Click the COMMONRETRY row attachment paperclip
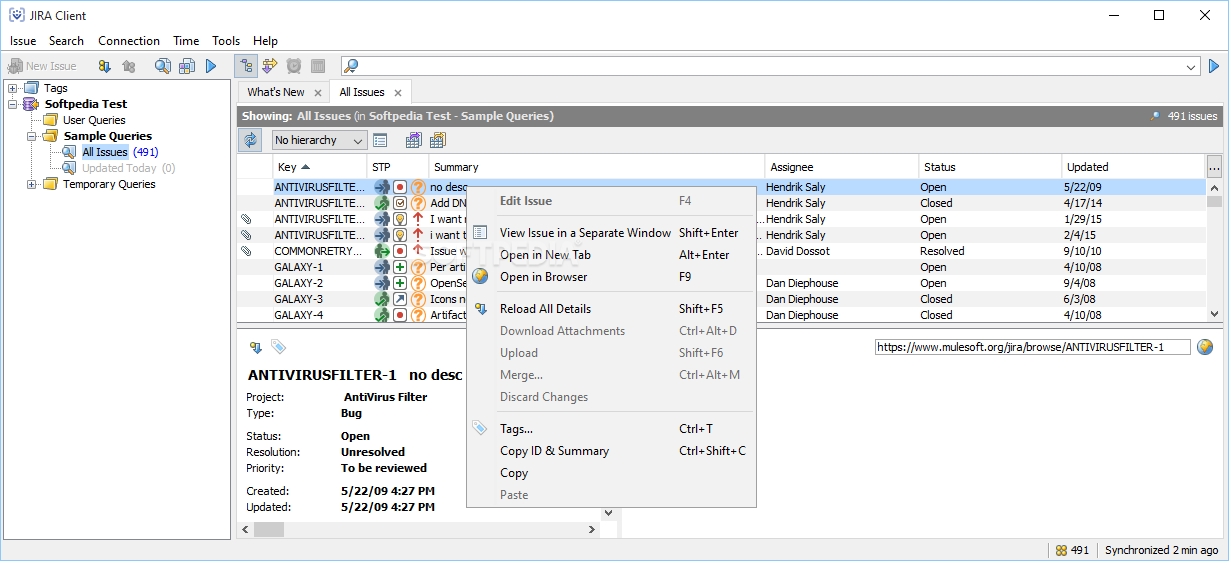The image size is (1229, 561). [246, 251]
